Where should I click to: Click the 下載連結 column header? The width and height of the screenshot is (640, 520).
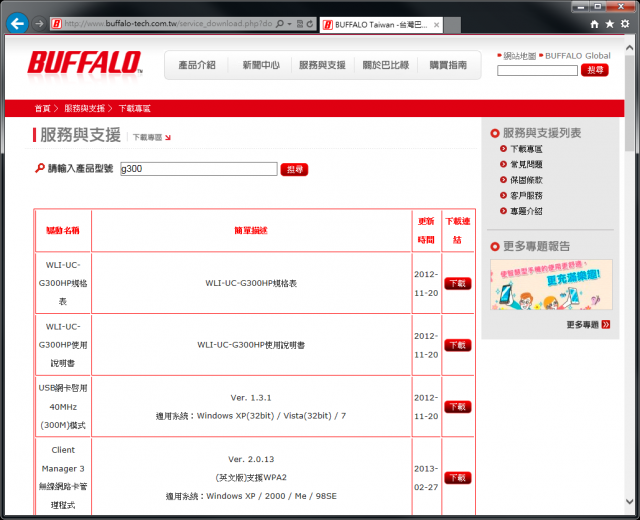point(458,231)
